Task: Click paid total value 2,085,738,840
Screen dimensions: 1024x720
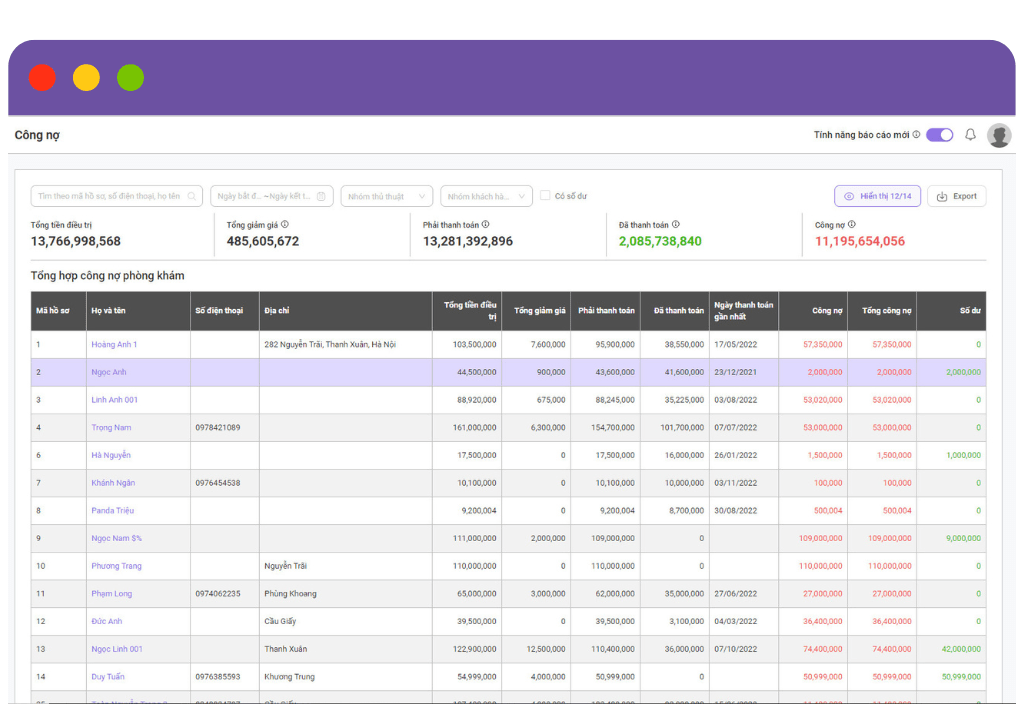Action: click(x=660, y=241)
